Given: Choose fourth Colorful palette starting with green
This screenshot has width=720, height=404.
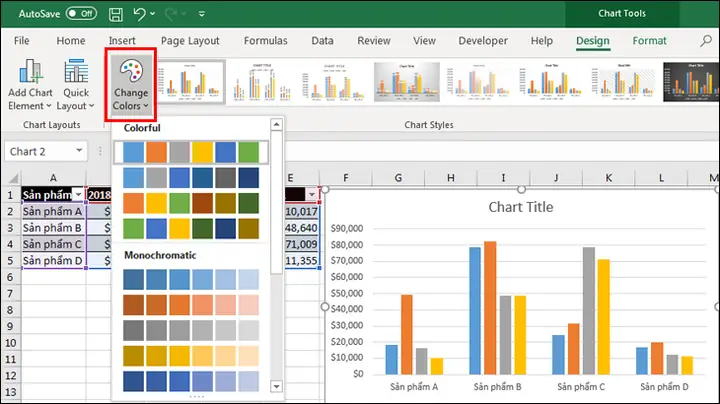Looking at the screenshot, I should (191, 229).
